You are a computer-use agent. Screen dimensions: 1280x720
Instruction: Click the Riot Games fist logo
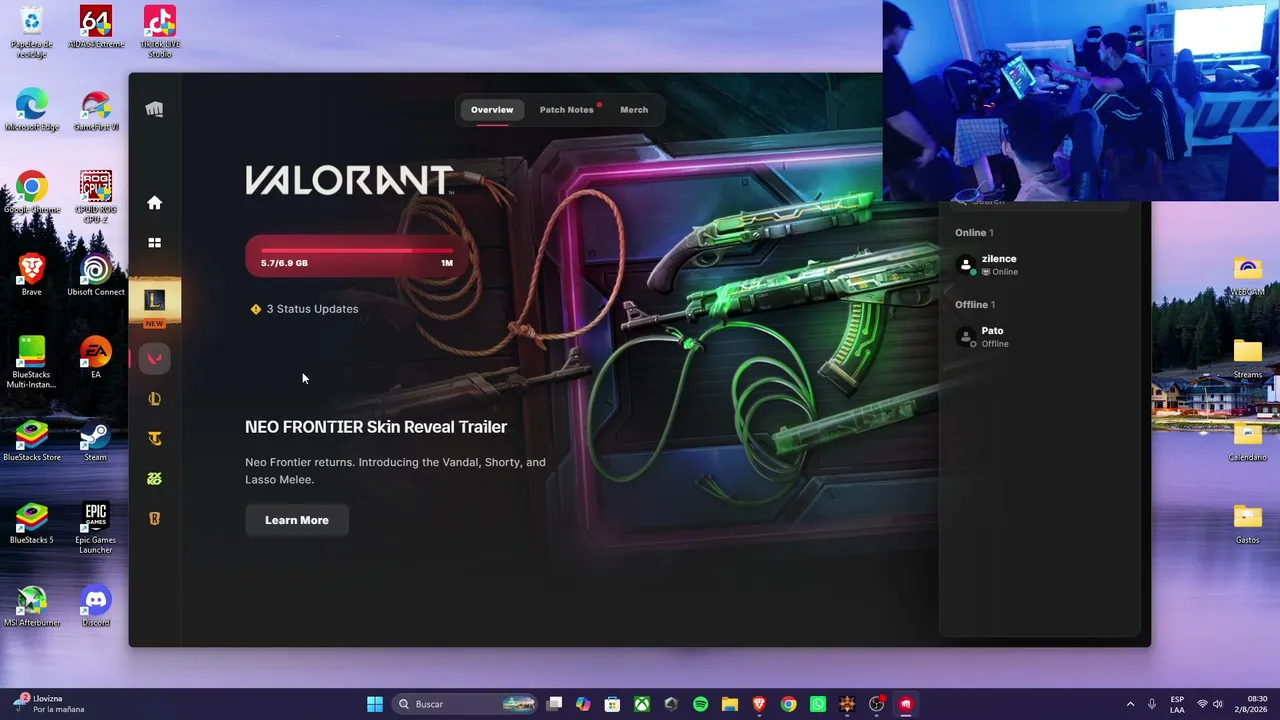point(154,109)
